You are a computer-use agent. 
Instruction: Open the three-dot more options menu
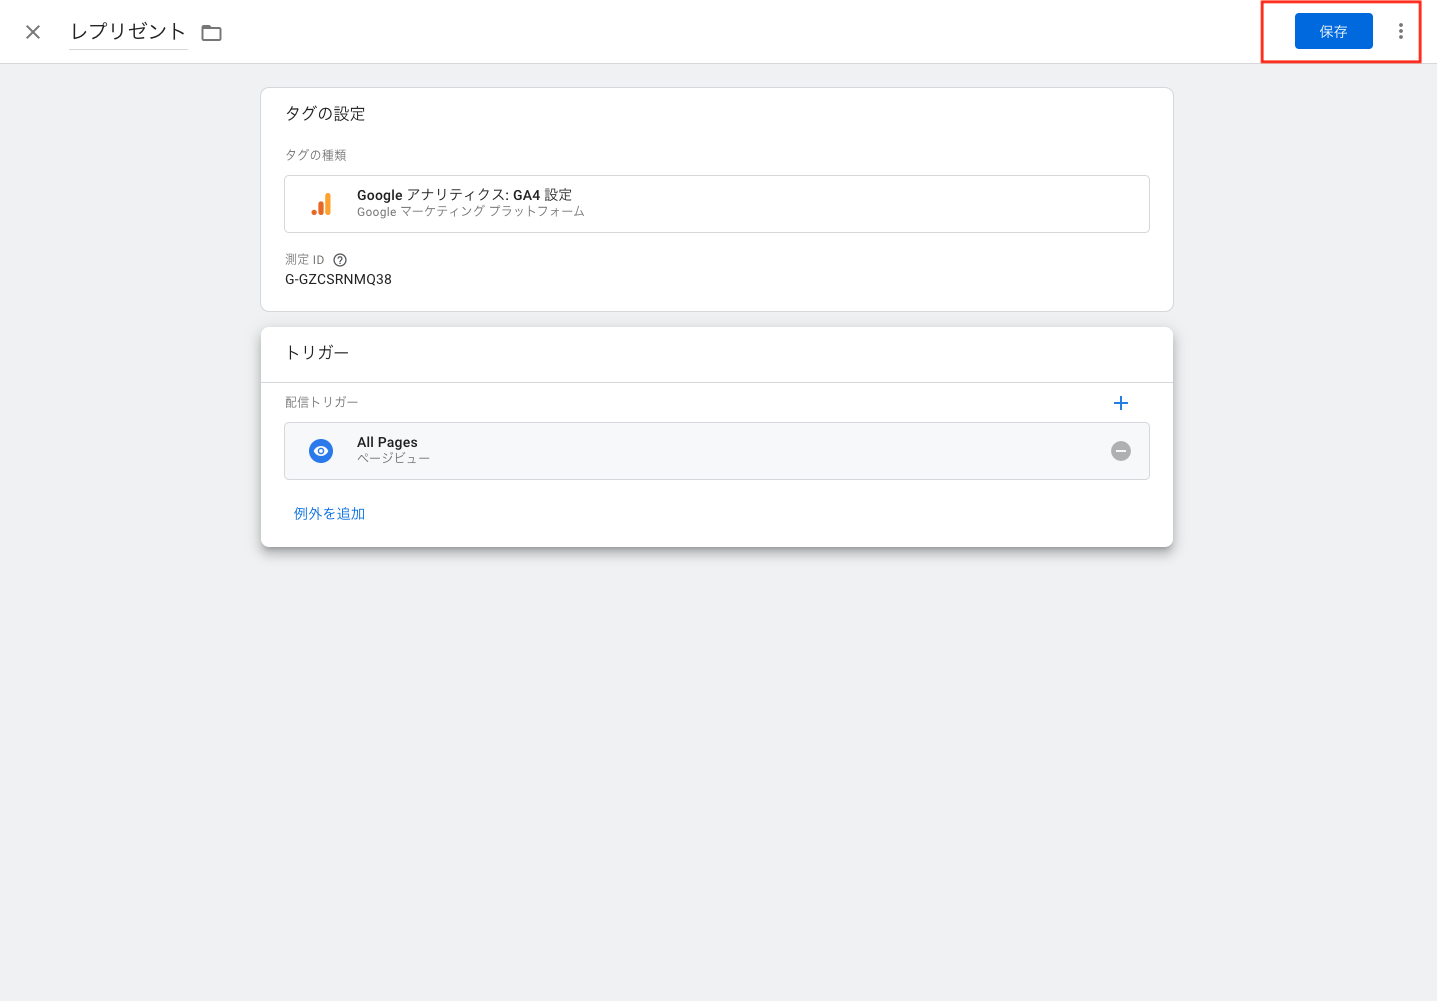point(1400,32)
